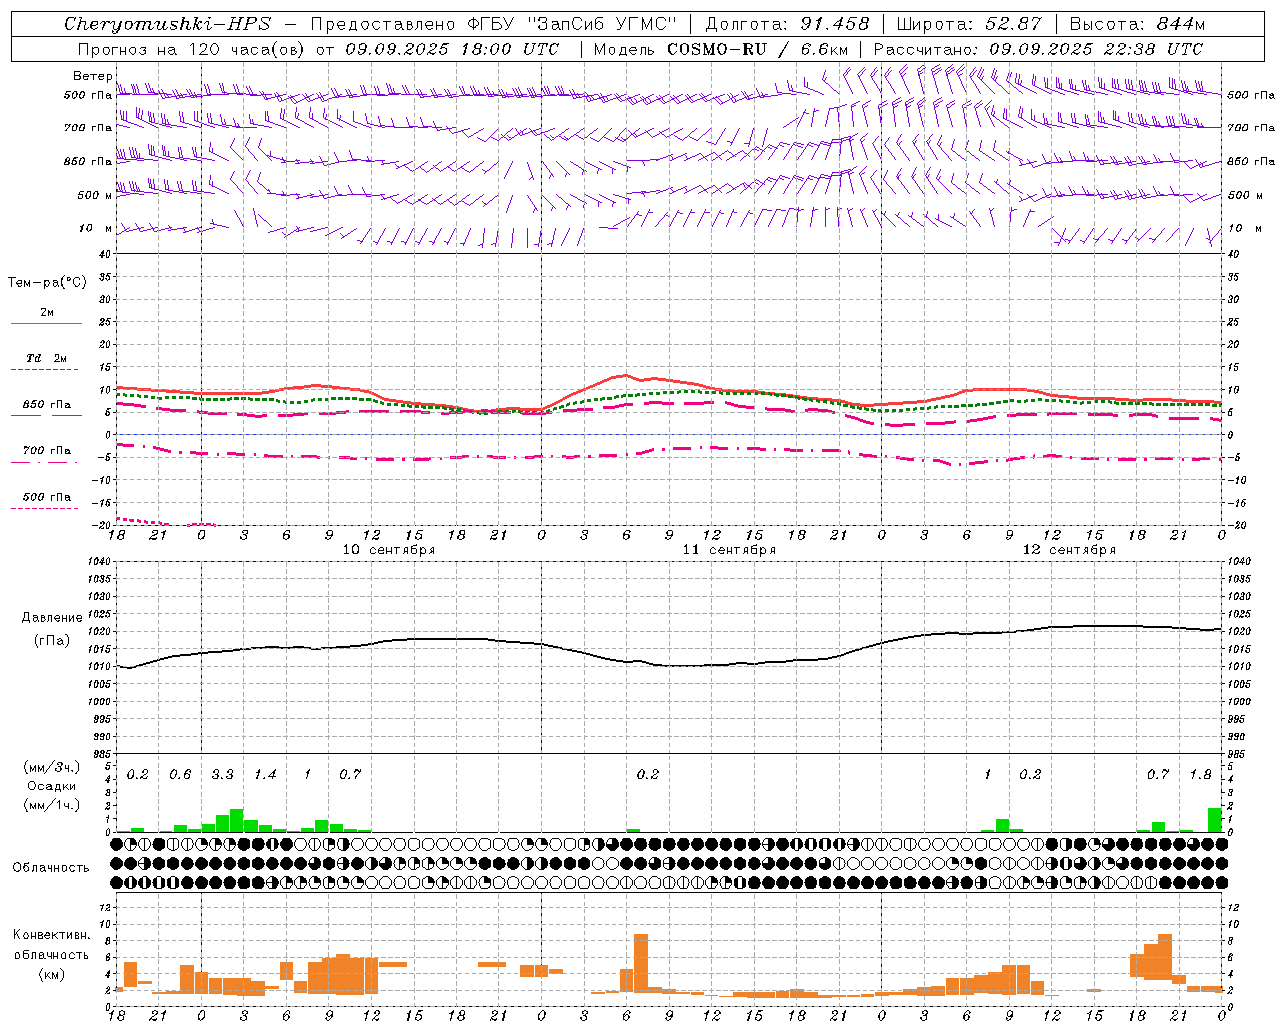Click the 0.6 precipitation total value
The width and height of the screenshot is (1280, 1024).
coord(180,774)
